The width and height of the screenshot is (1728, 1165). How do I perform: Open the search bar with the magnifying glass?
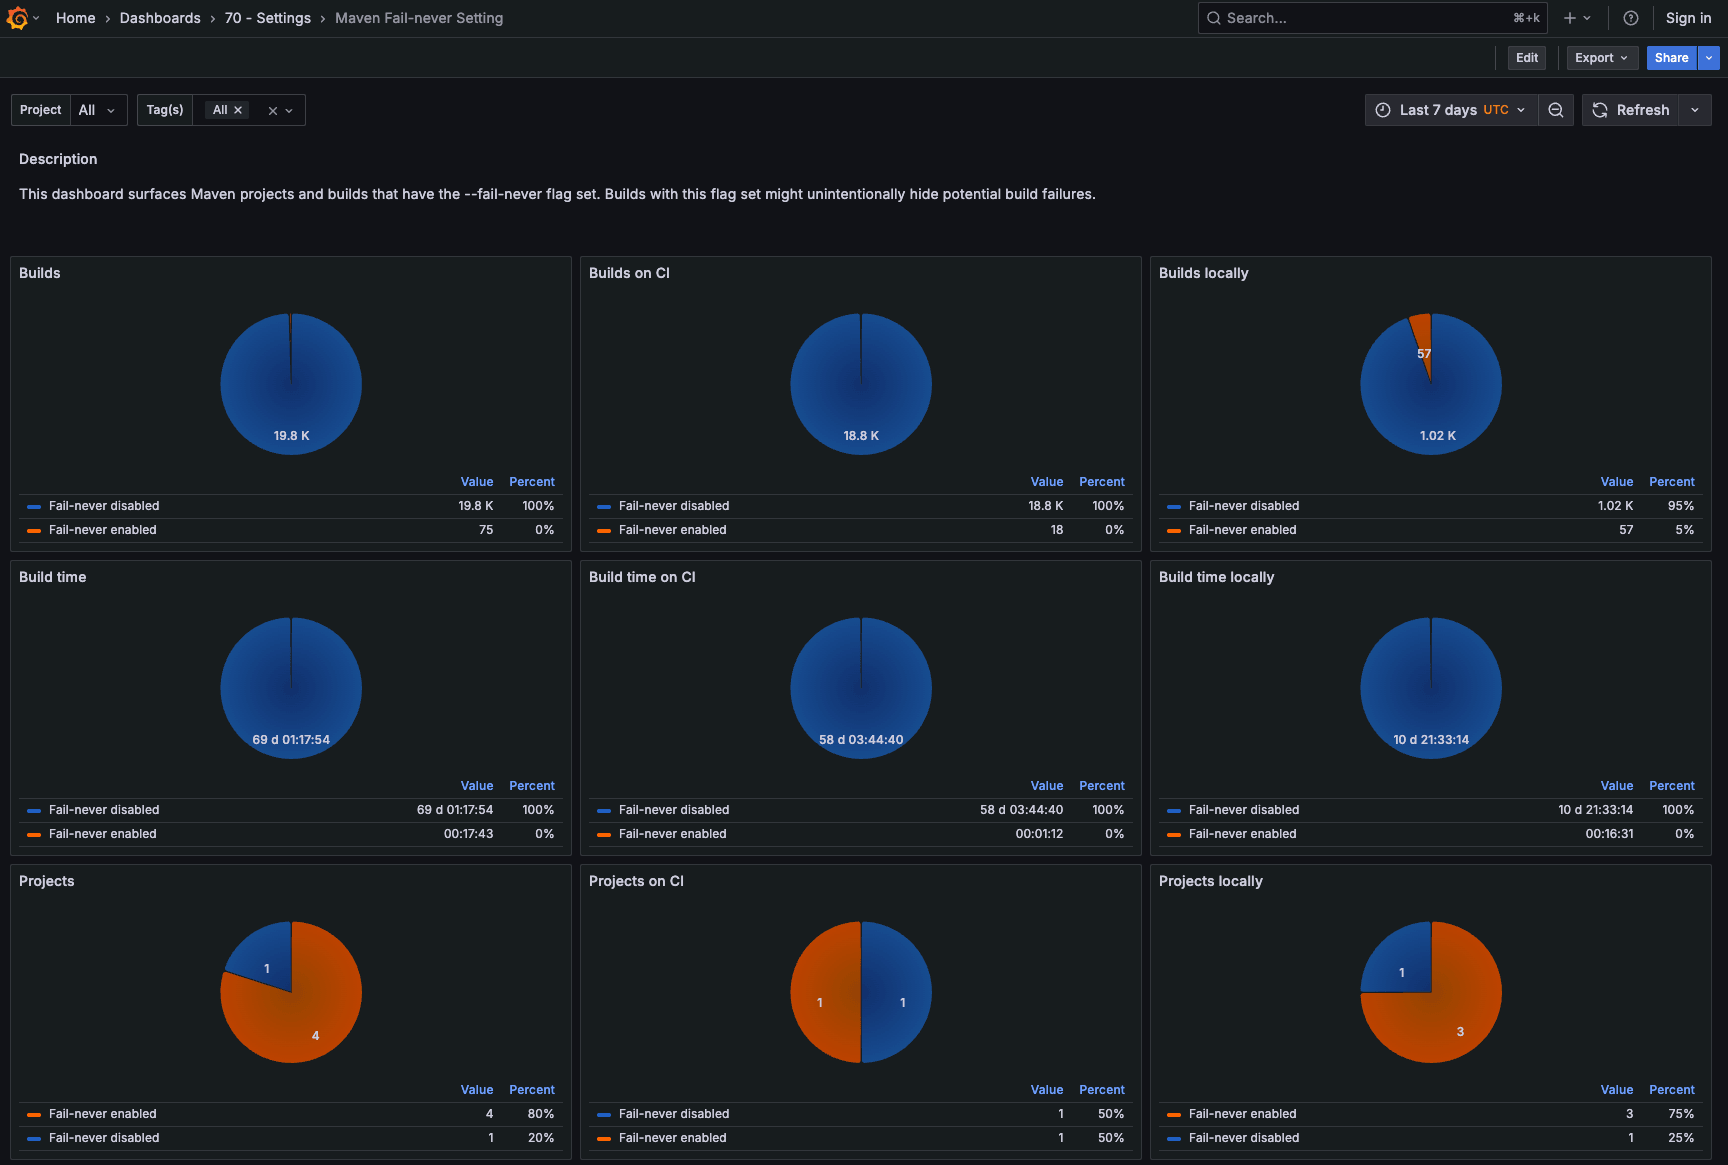click(1214, 17)
